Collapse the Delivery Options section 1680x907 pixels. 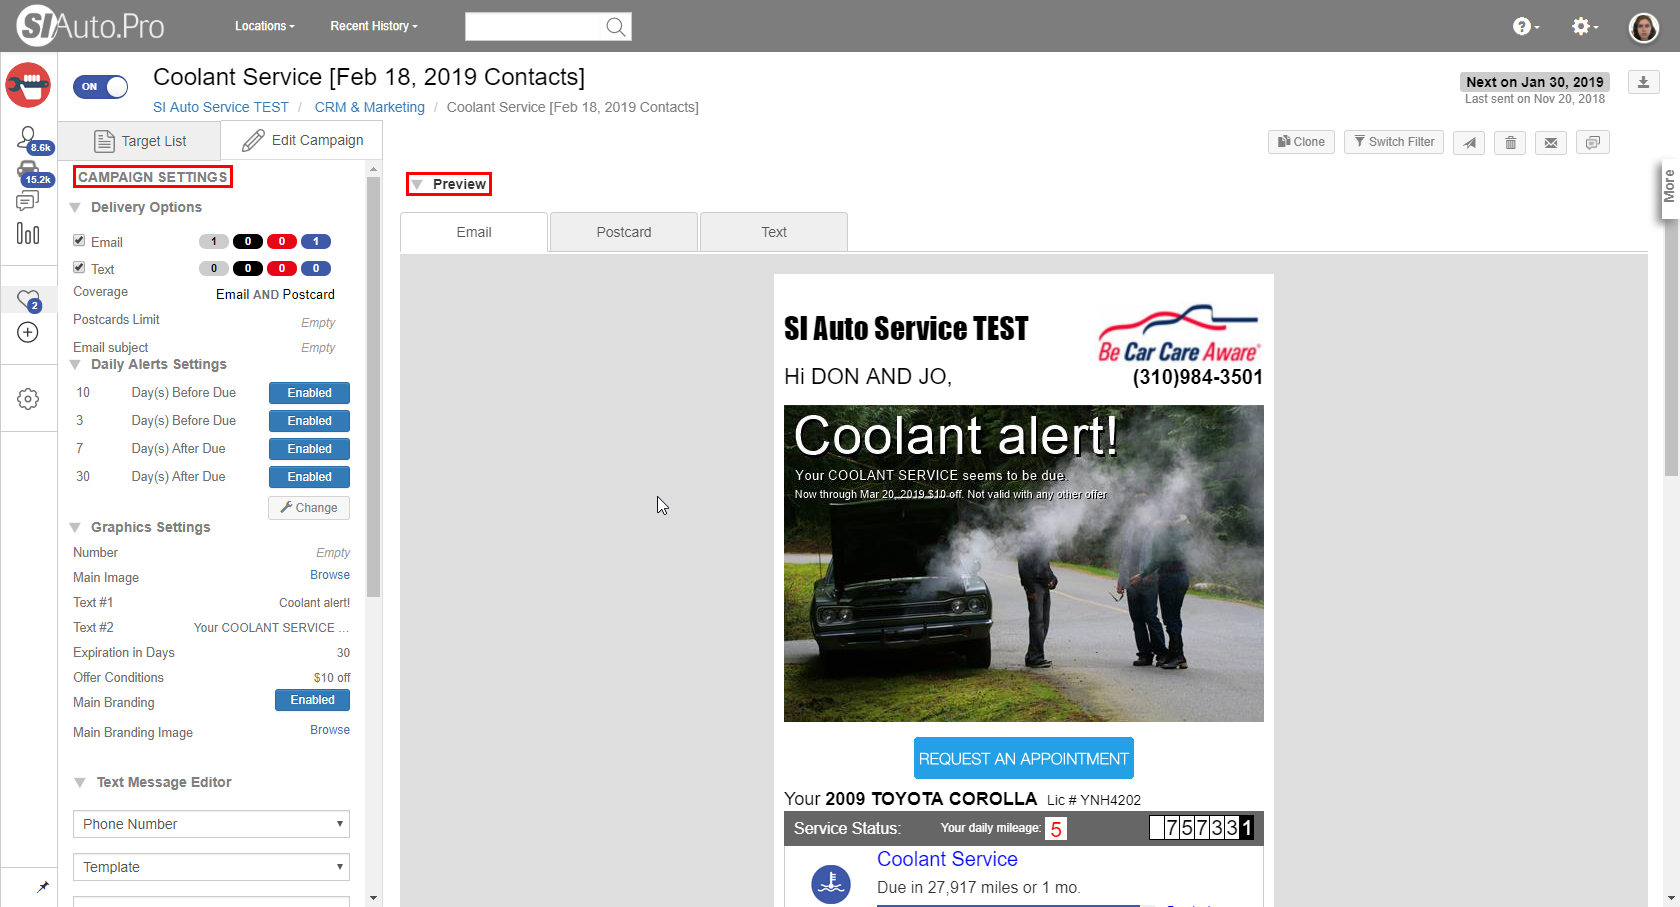[x=75, y=208]
